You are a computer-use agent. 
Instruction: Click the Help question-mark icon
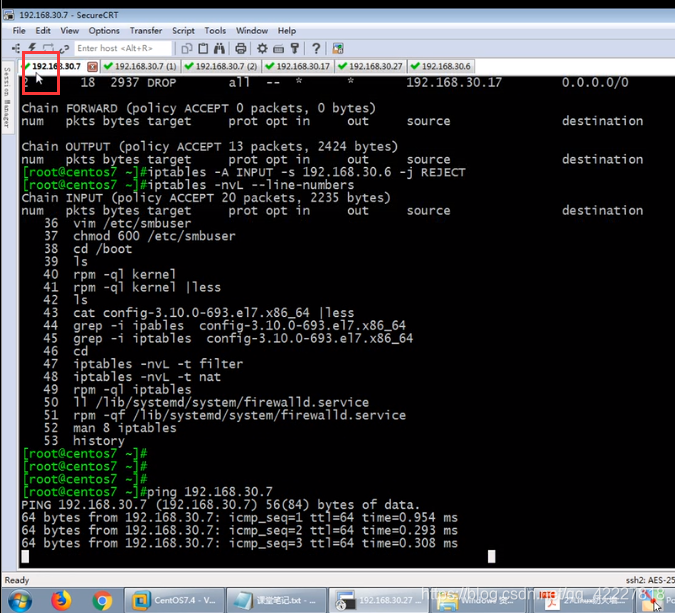click(x=316, y=48)
